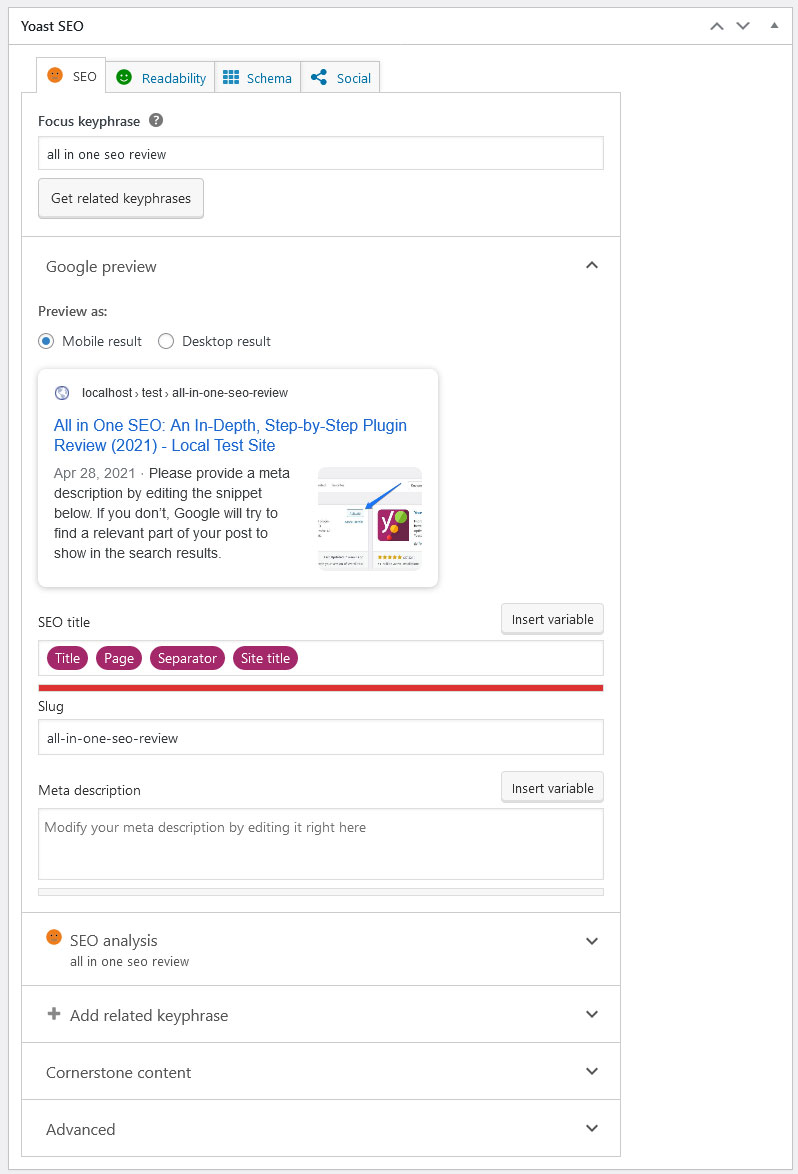Screen dimensions: 798x1174
Task: Click the plus icon beside Add related keyphrase
Action: click(x=54, y=1014)
